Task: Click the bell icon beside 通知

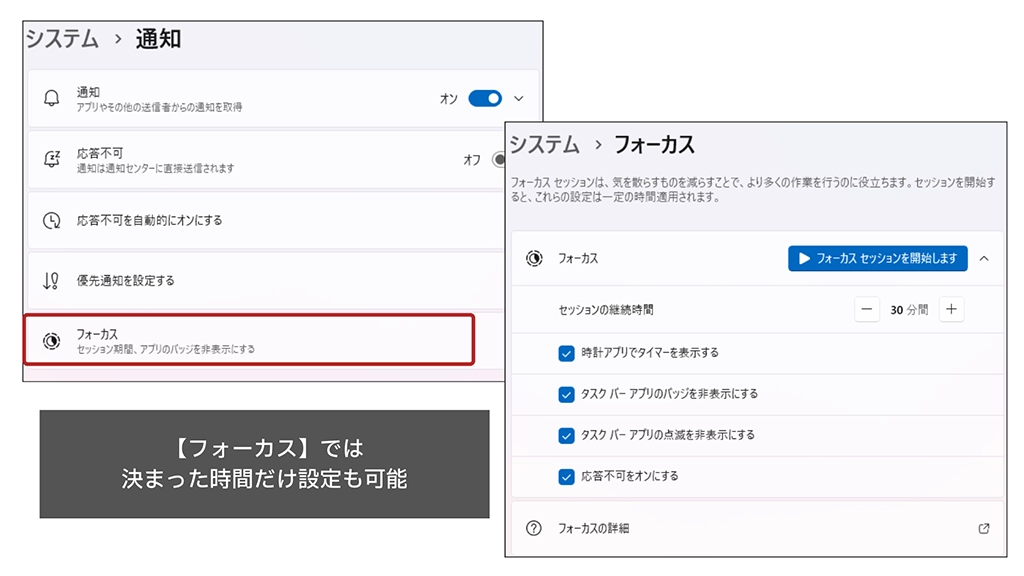Action: 52,99
